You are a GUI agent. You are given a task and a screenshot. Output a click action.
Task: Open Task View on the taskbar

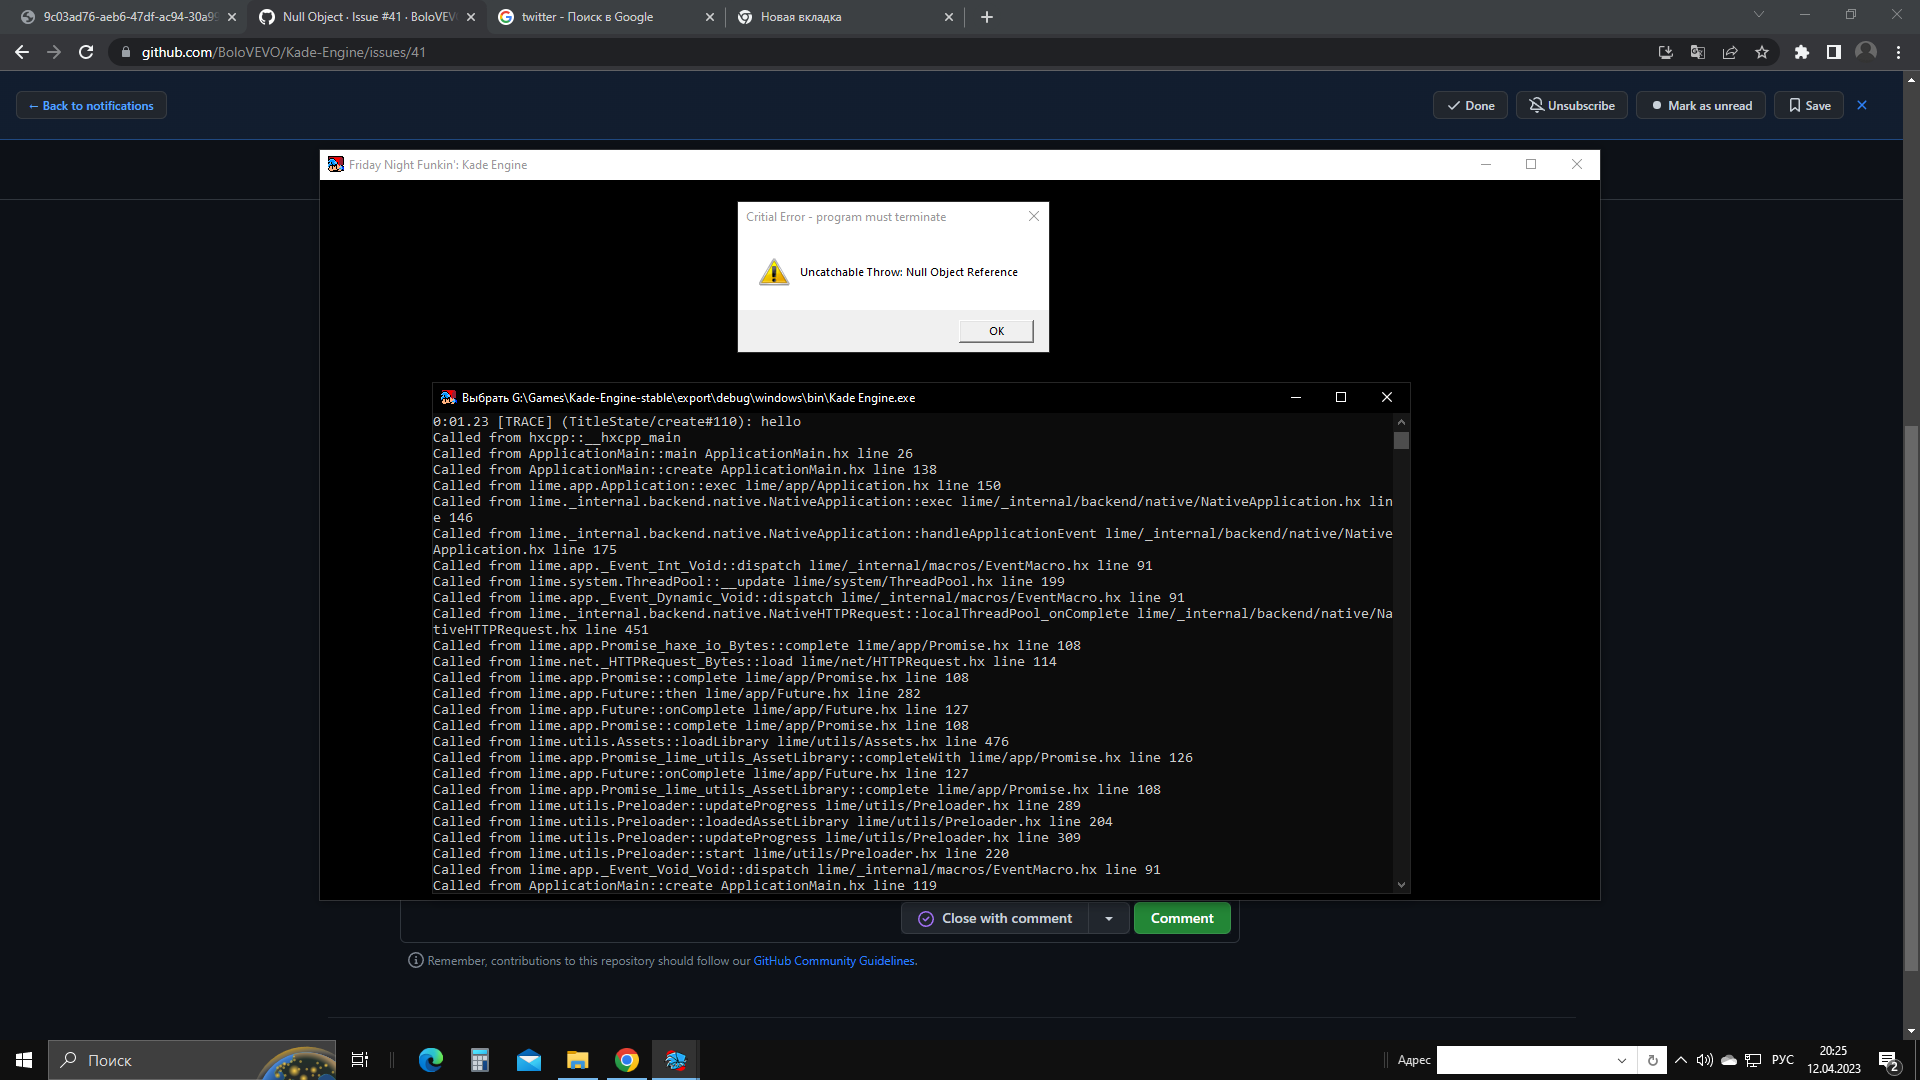pyautogui.click(x=360, y=1060)
